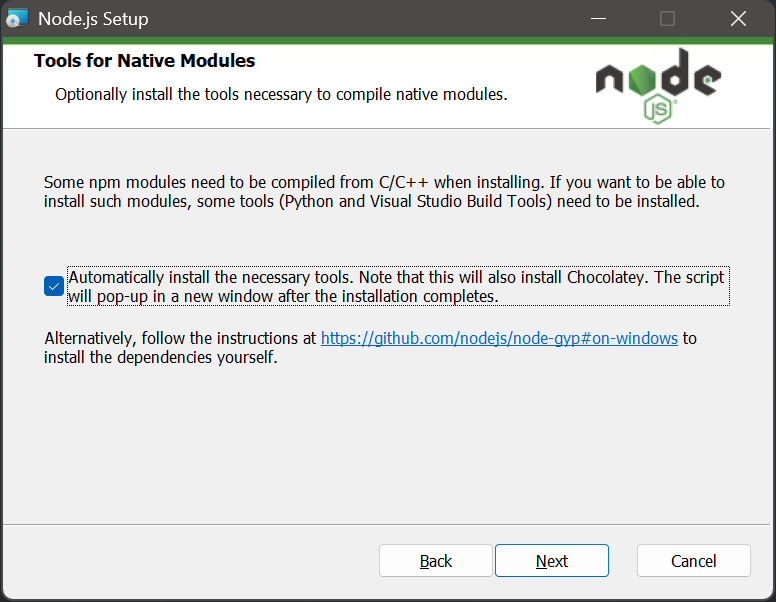The width and height of the screenshot is (776, 602).
Task: Click the Node.js installer icon in title bar
Action: [x=16, y=19]
